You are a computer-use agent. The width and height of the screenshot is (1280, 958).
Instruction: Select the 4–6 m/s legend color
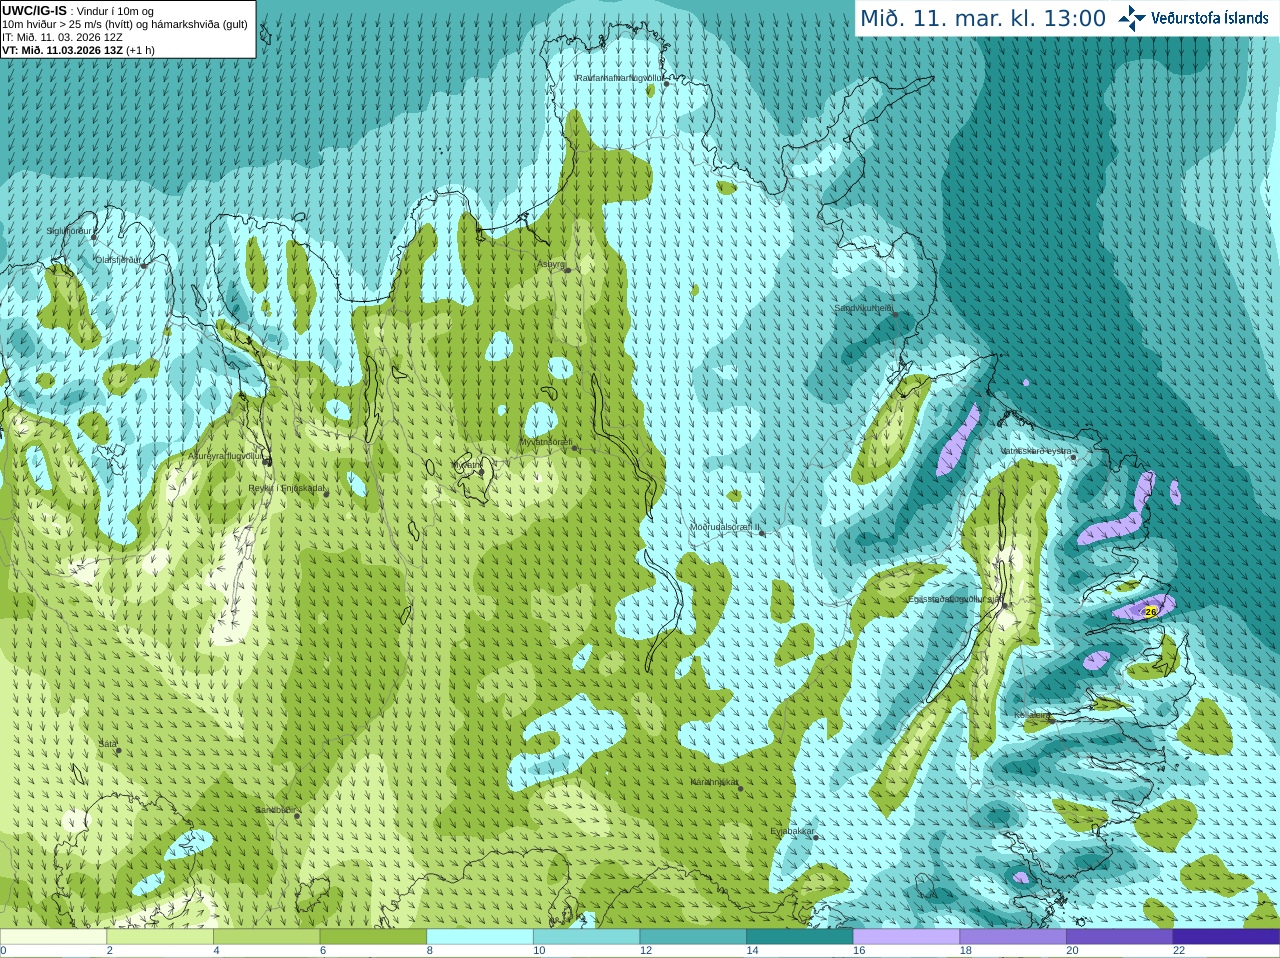266,937
